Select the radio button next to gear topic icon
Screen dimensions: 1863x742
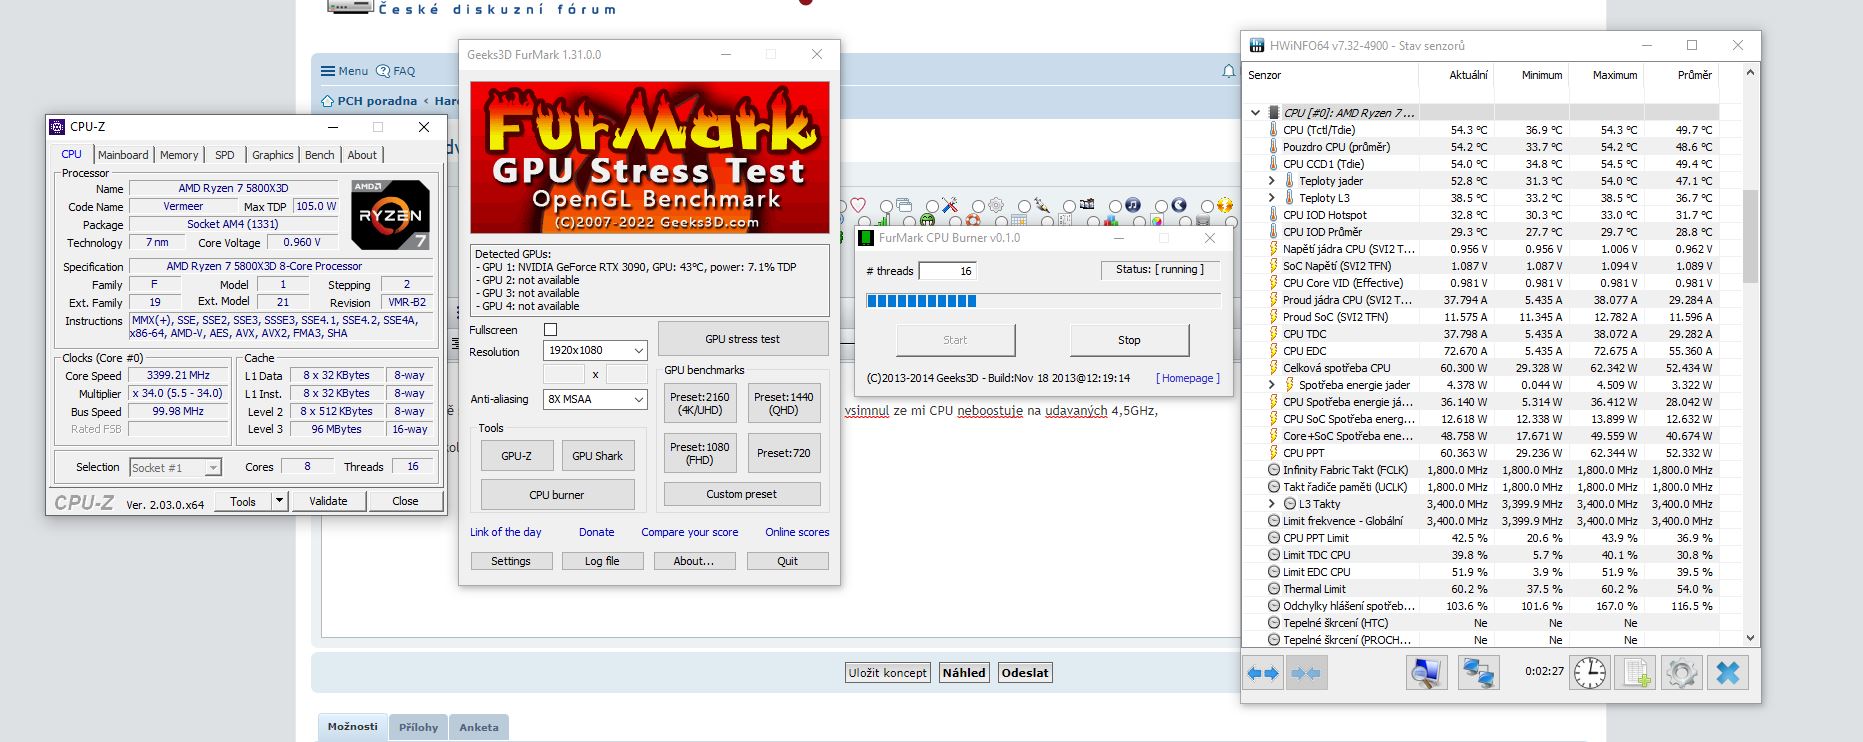click(978, 206)
